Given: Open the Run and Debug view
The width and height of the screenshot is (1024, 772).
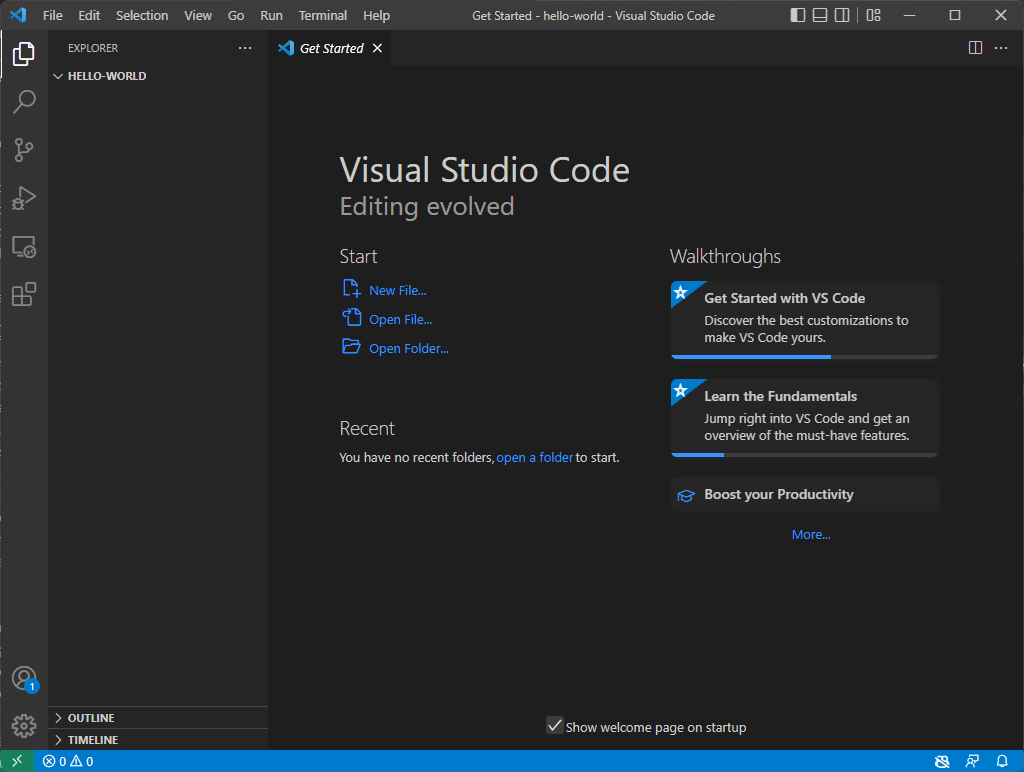Looking at the screenshot, I should pyautogui.click(x=24, y=198).
